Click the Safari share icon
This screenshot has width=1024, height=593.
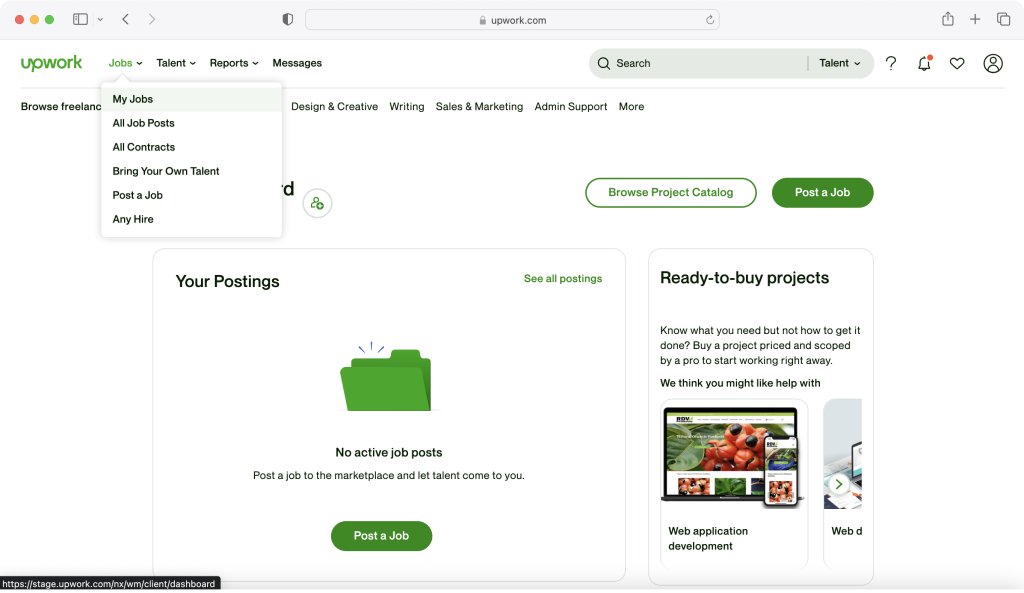pyautogui.click(x=947, y=19)
